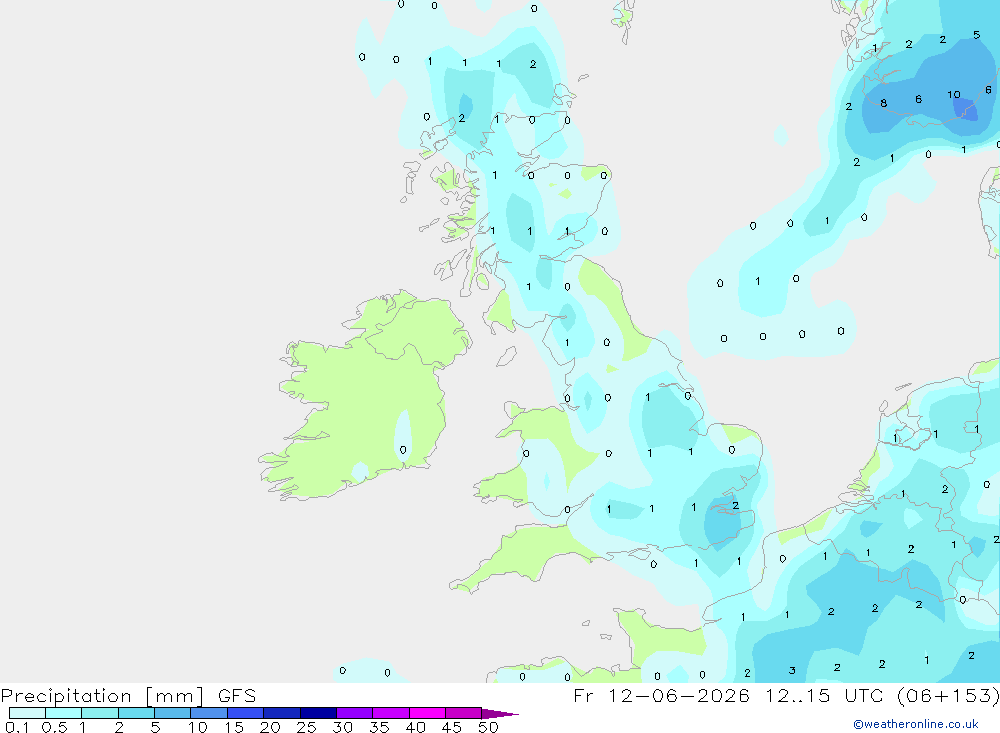Click the 35–40 mm purple legend segment
The image size is (1000, 733).
[391, 713]
